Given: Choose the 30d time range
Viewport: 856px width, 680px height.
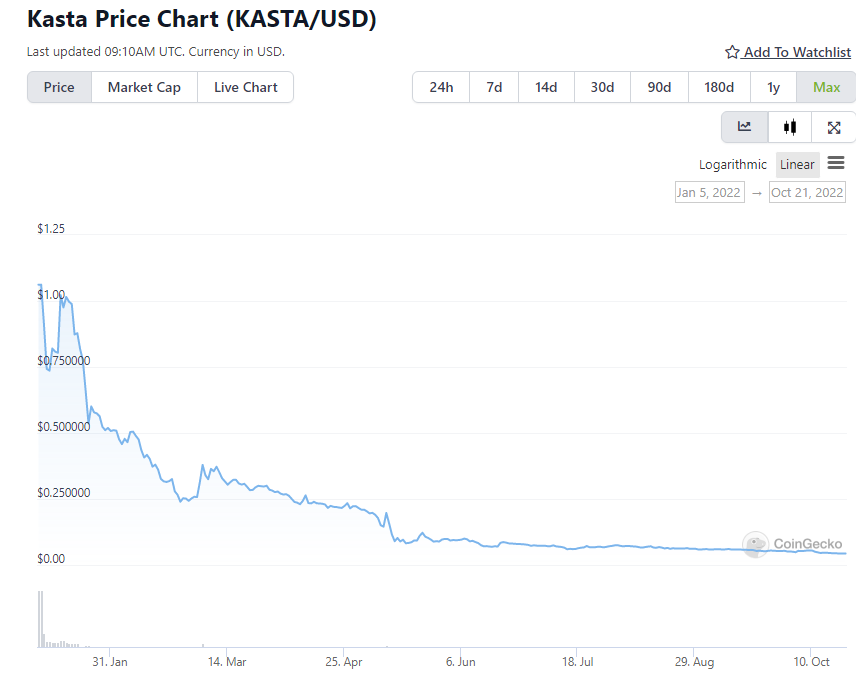Looking at the screenshot, I should tap(602, 87).
